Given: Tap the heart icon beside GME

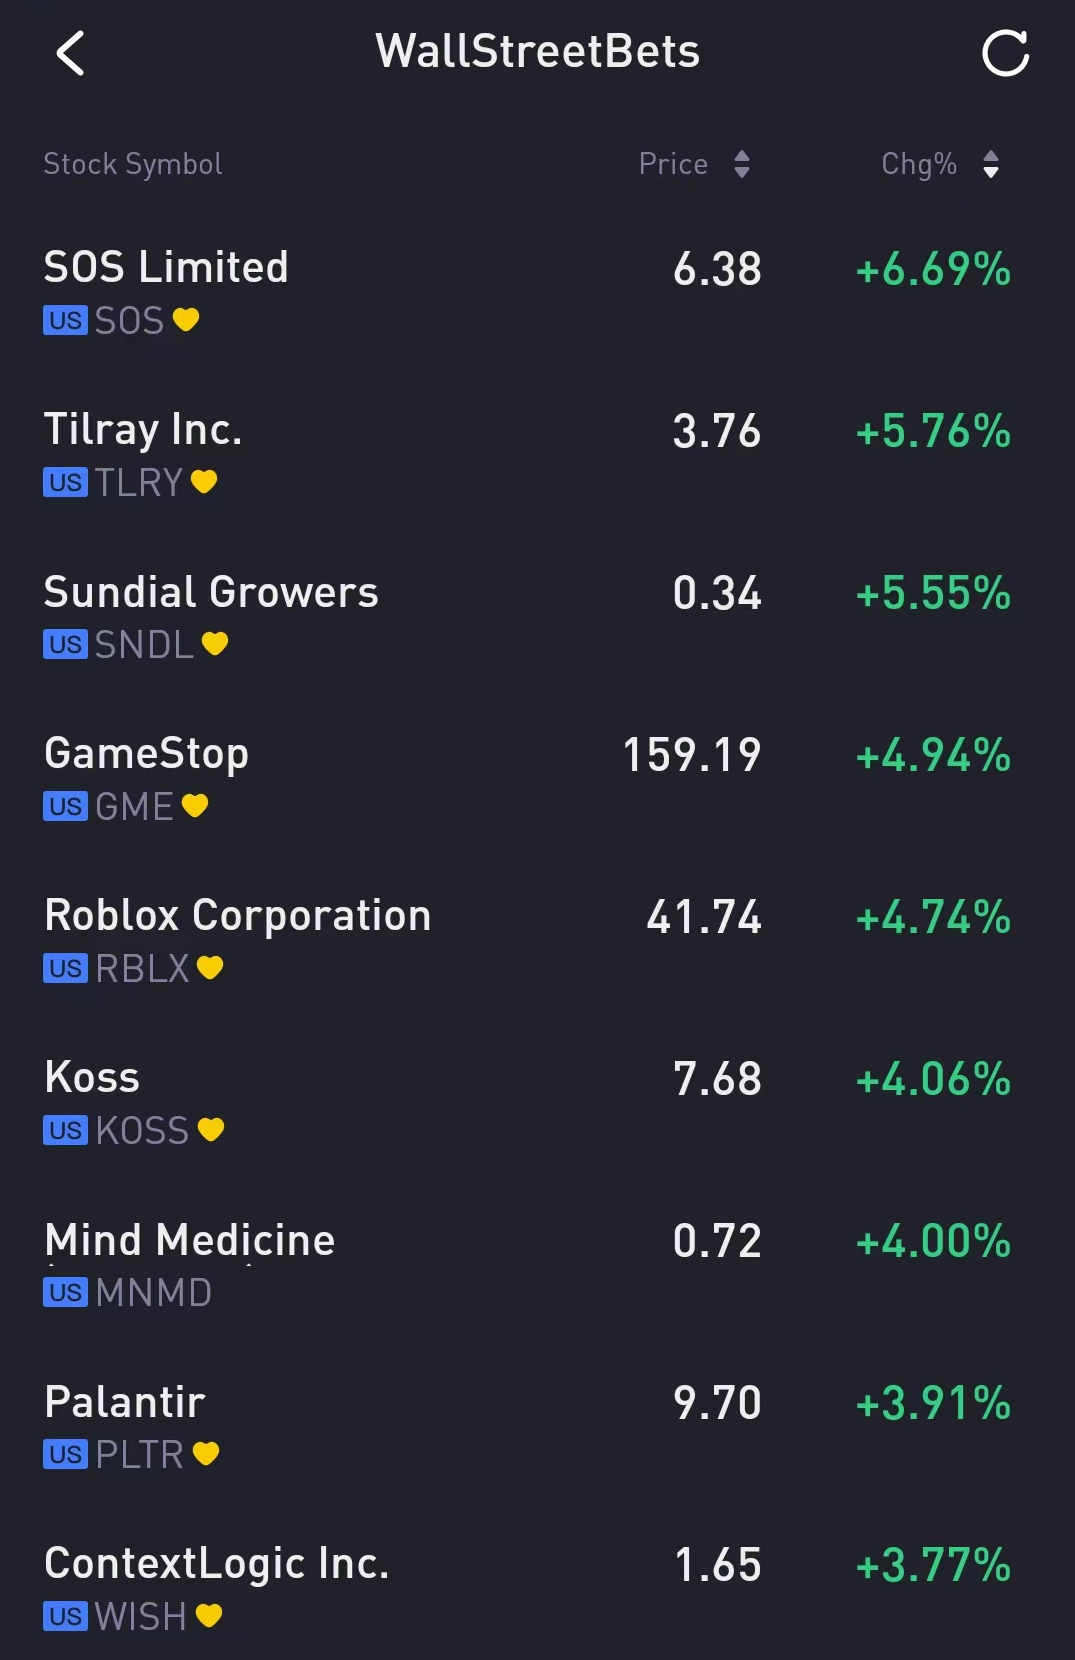Looking at the screenshot, I should (x=195, y=806).
